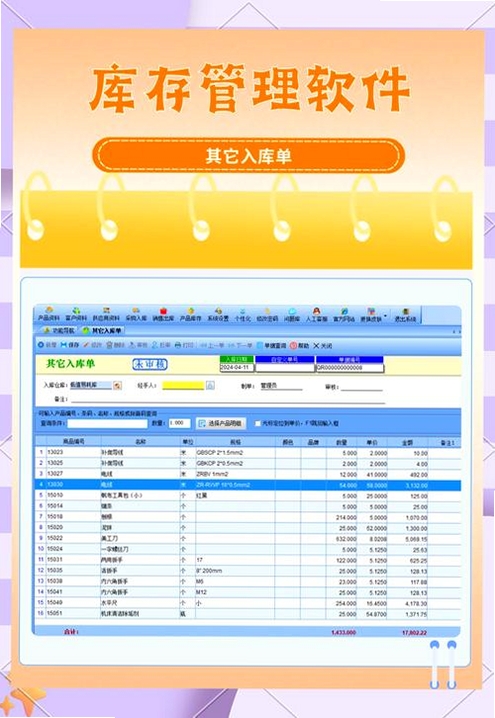Click the 反审 toolbar button
This screenshot has height=718, width=495.
[161, 345]
